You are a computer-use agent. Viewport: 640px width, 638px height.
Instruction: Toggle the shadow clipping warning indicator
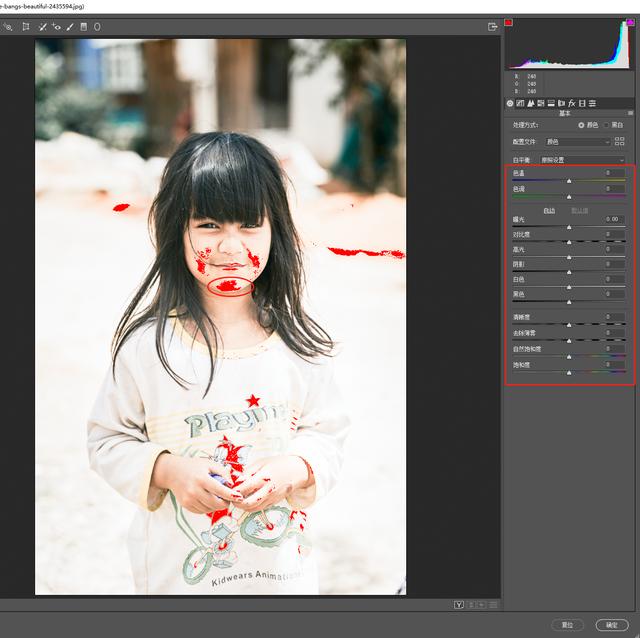pyautogui.click(x=509, y=22)
